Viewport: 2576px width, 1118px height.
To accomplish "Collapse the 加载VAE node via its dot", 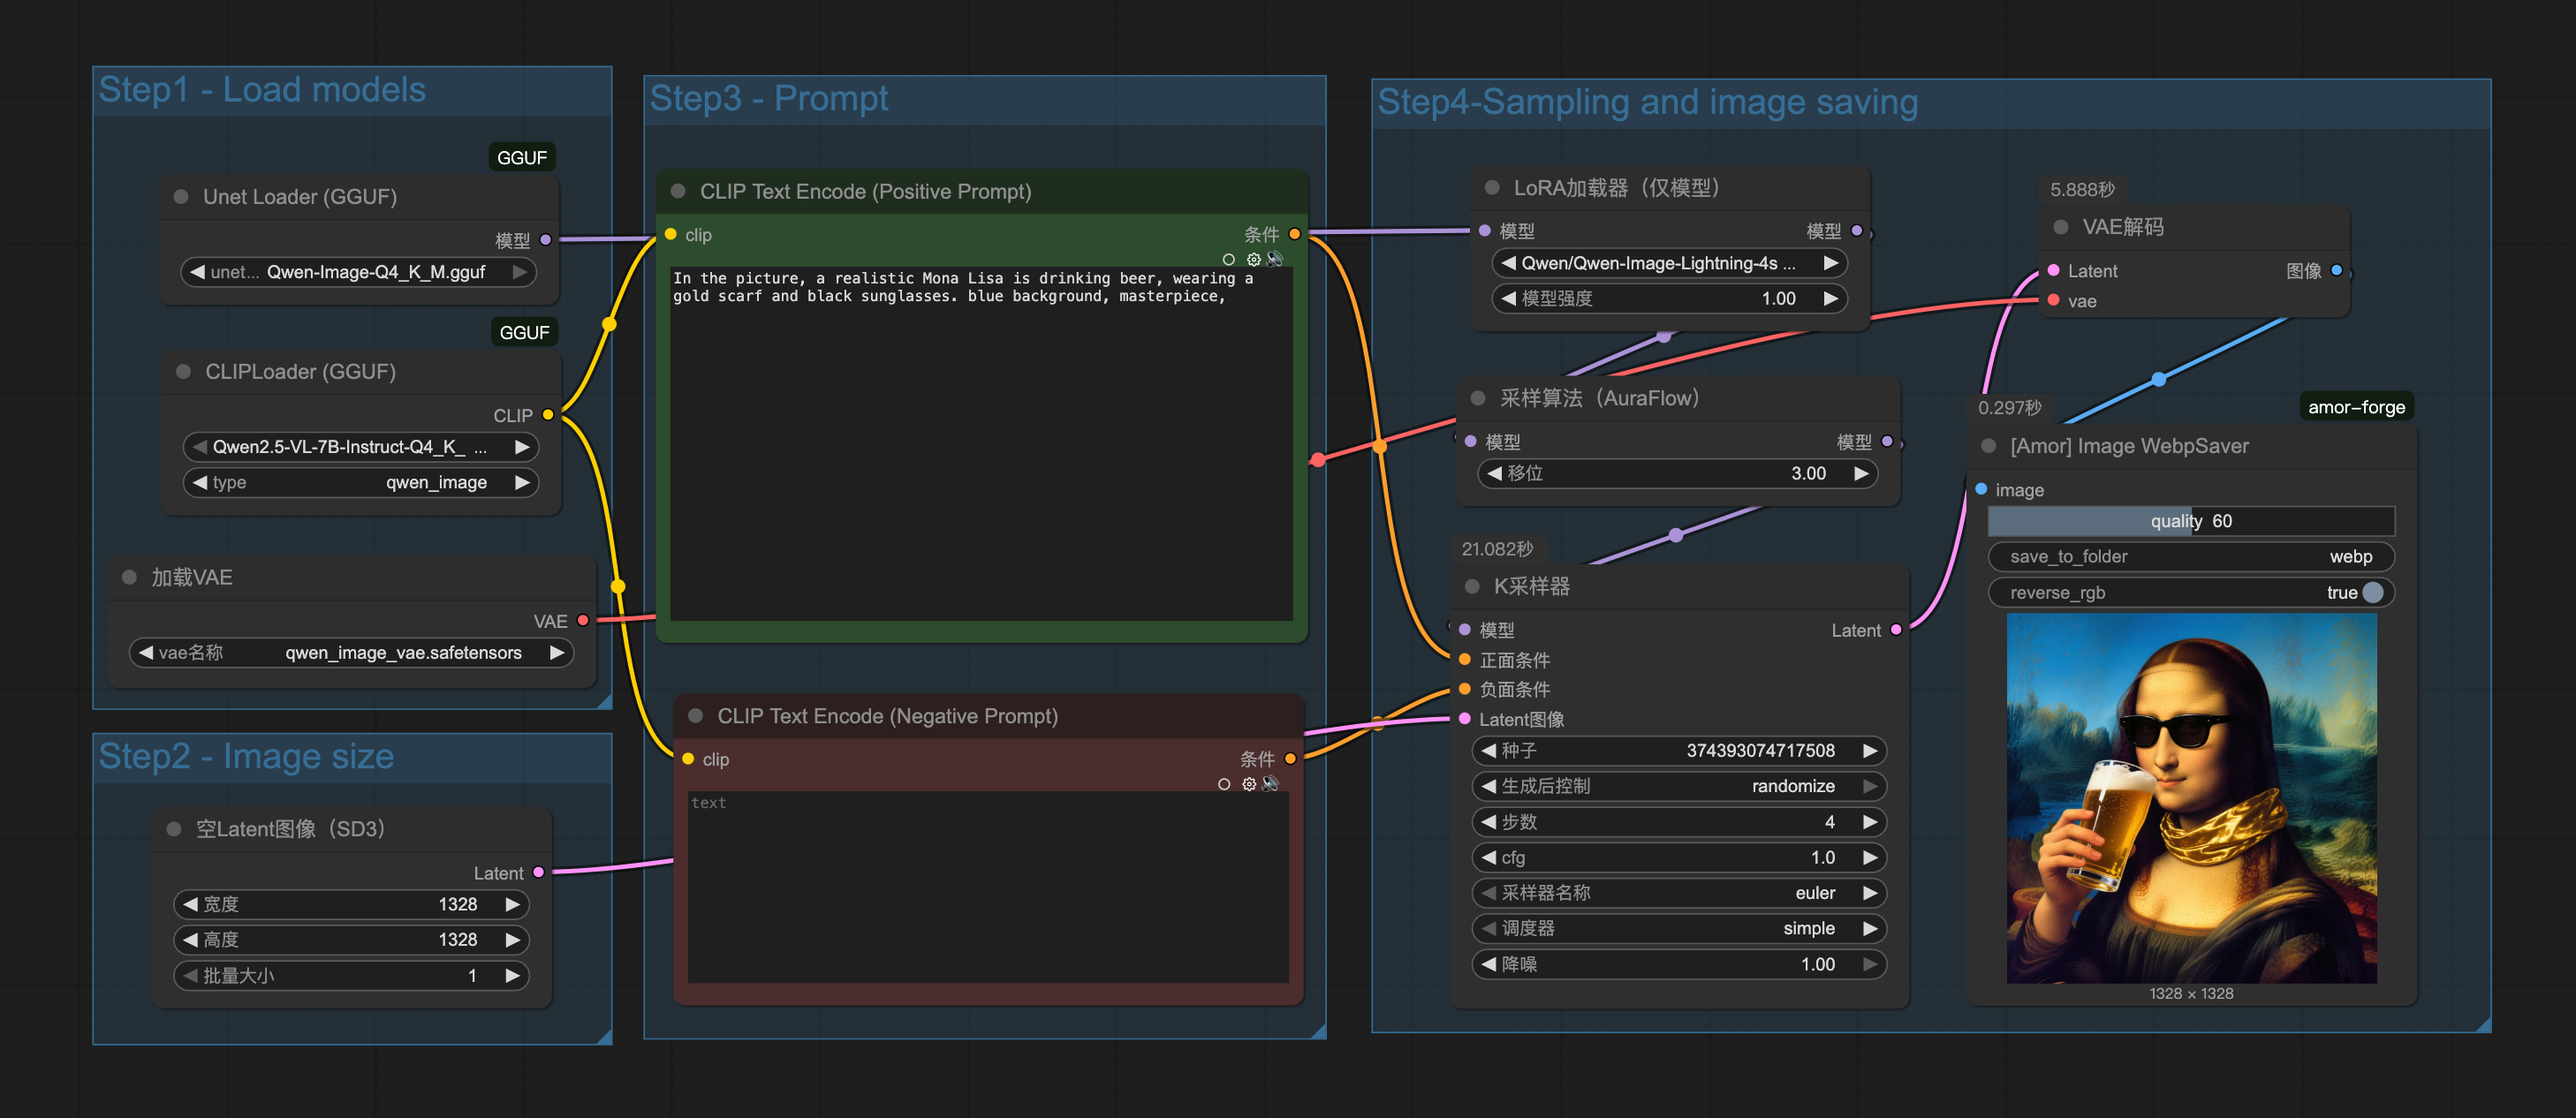I will (x=129, y=577).
